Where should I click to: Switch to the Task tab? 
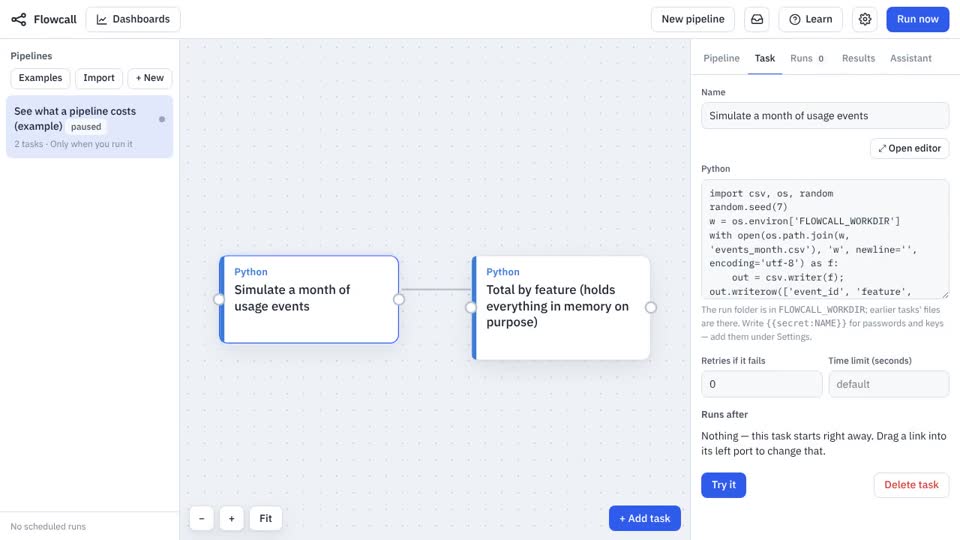tap(765, 58)
